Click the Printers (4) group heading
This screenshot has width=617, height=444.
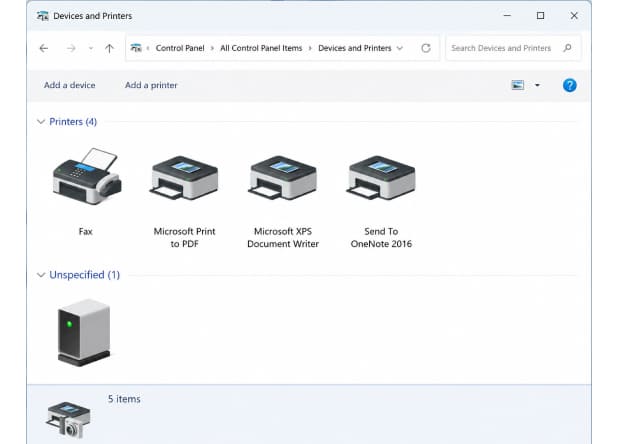point(73,122)
